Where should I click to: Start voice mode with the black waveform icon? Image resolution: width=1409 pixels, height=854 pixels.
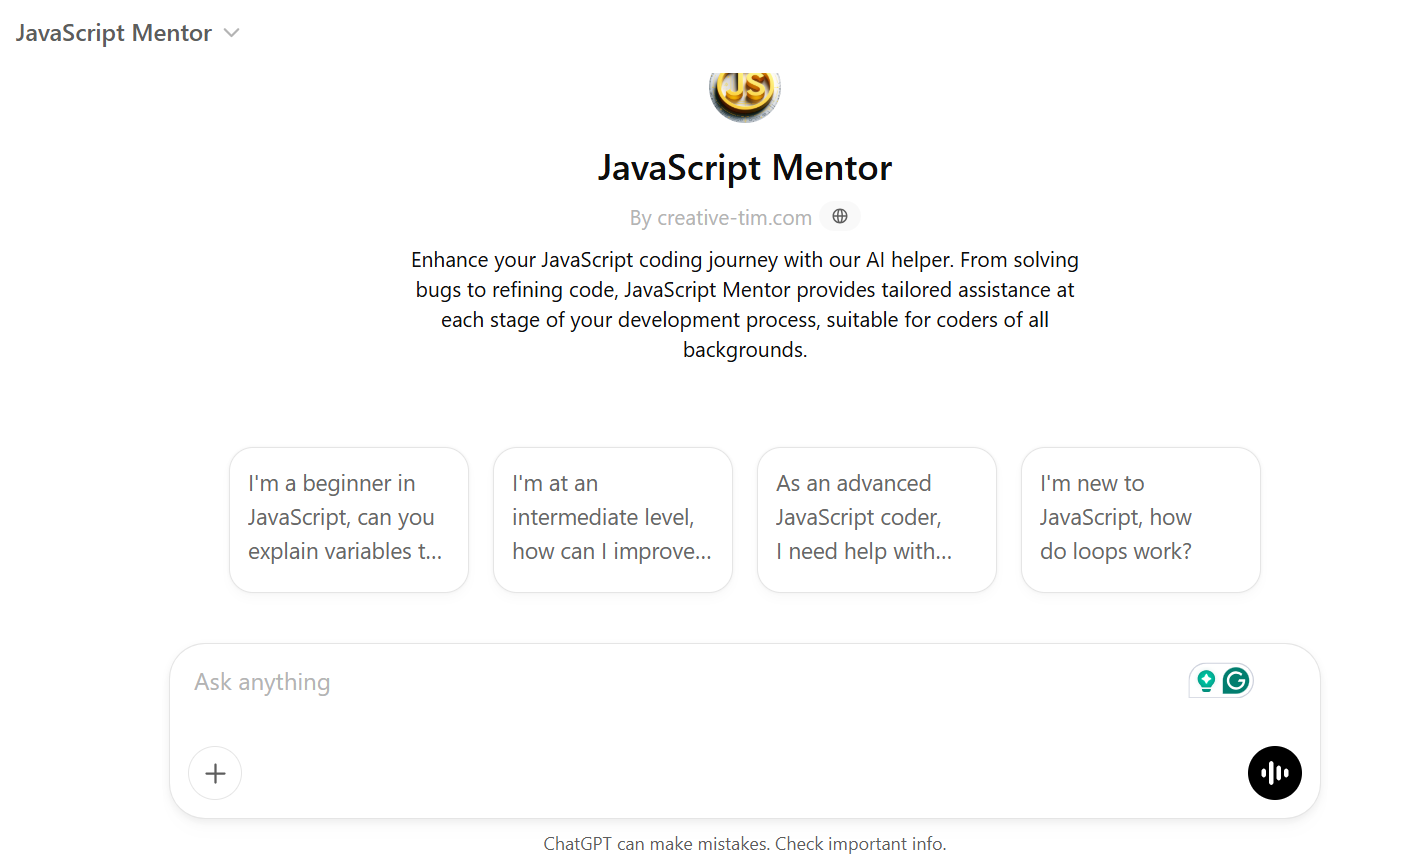(x=1274, y=773)
